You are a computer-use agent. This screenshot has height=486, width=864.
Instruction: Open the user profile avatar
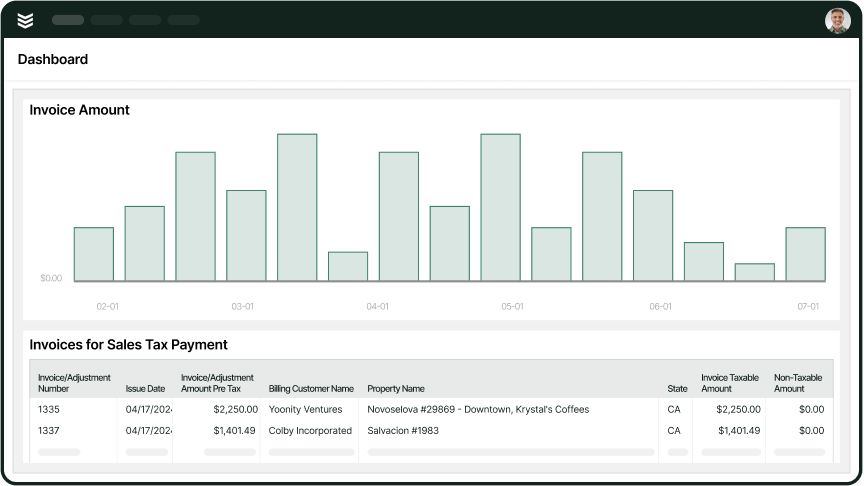(837, 20)
